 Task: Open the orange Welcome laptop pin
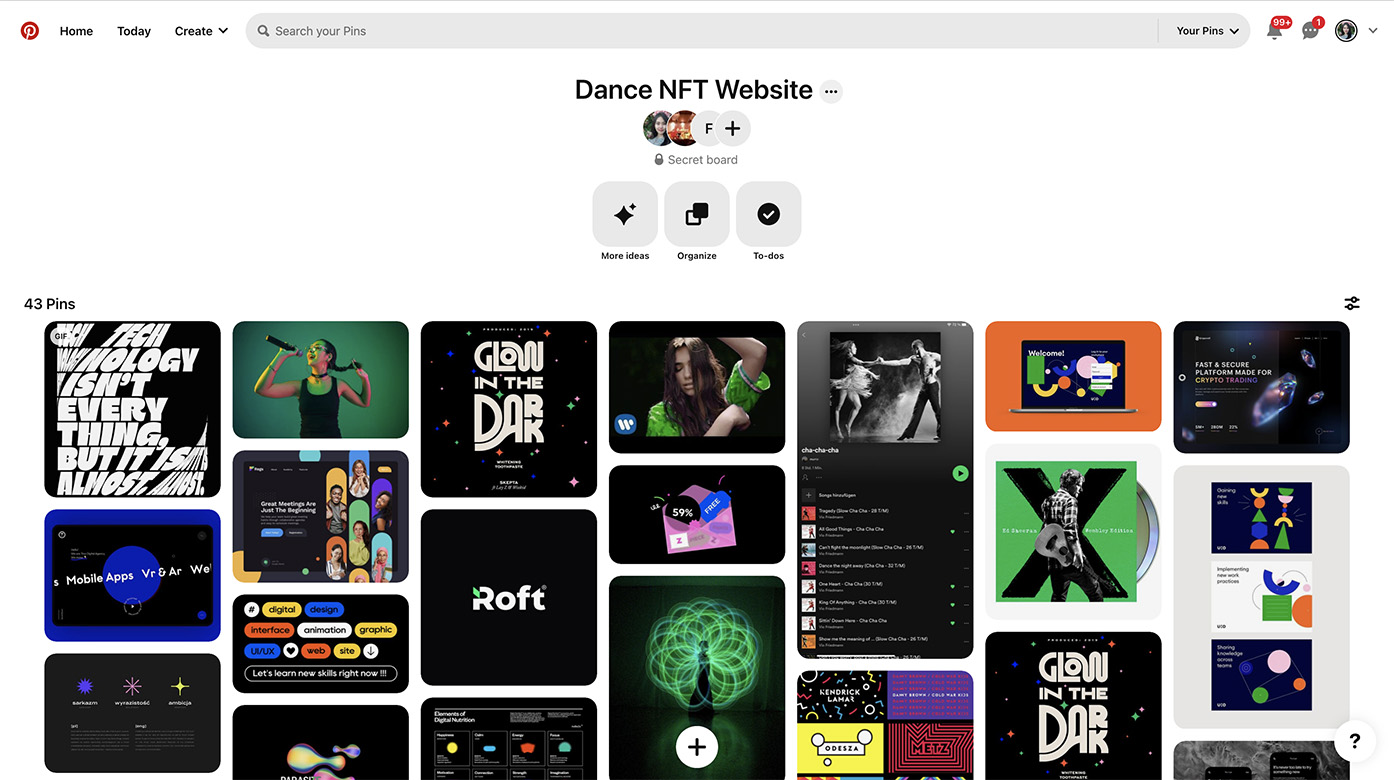1073,376
